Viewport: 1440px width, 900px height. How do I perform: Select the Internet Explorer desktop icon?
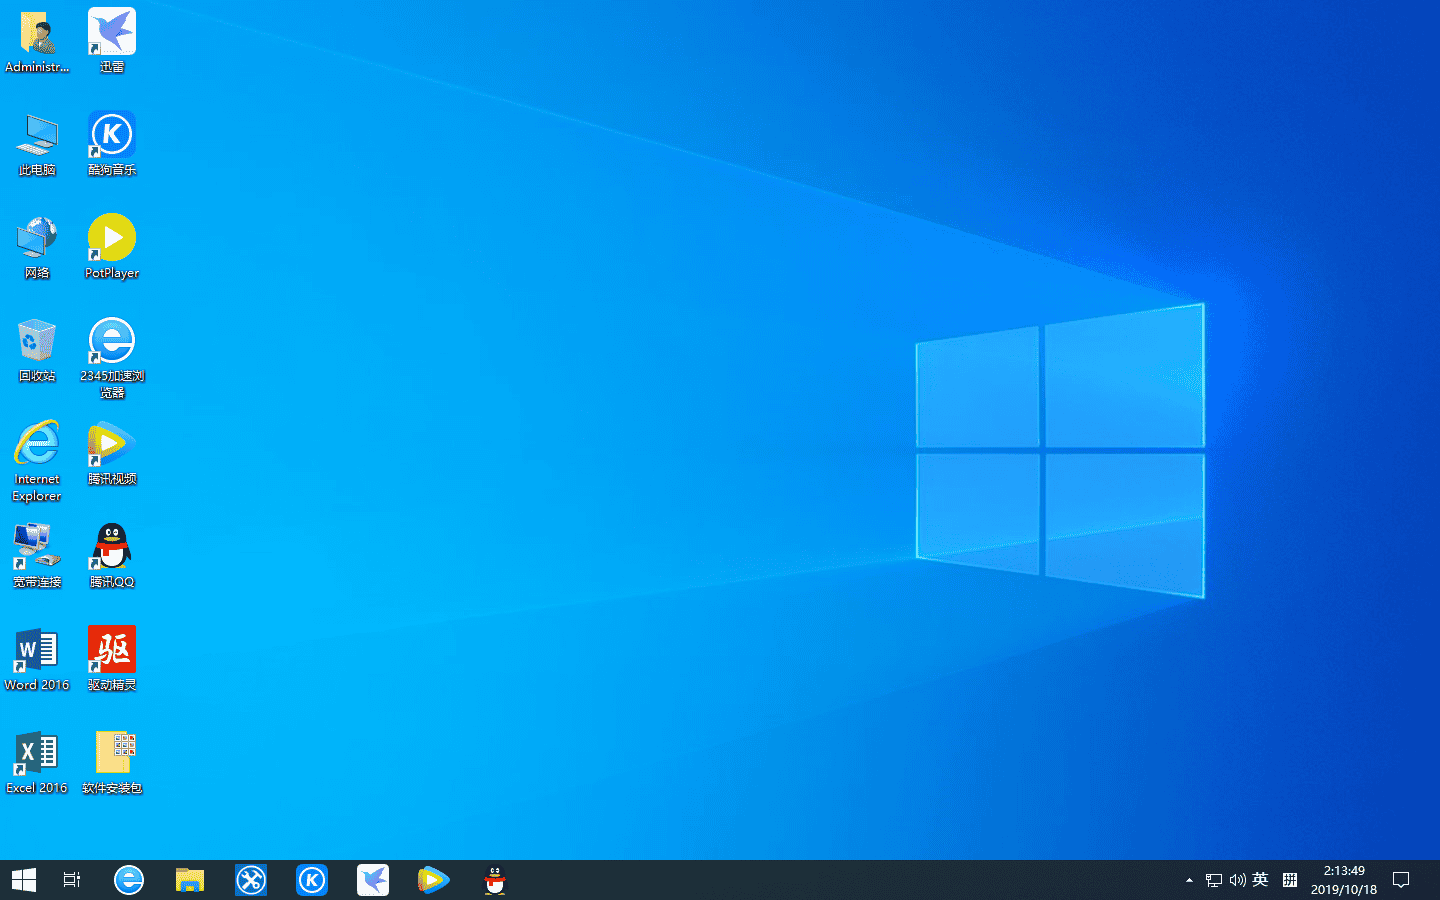[x=37, y=462]
